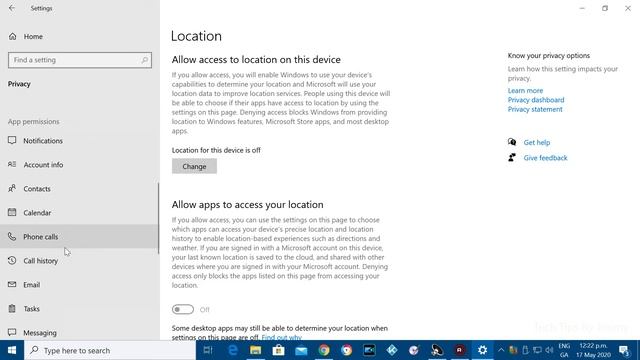Viewport: 640px width, 360px height.
Task: Click the Give feedback person icon
Action: pyautogui.click(x=512, y=158)
